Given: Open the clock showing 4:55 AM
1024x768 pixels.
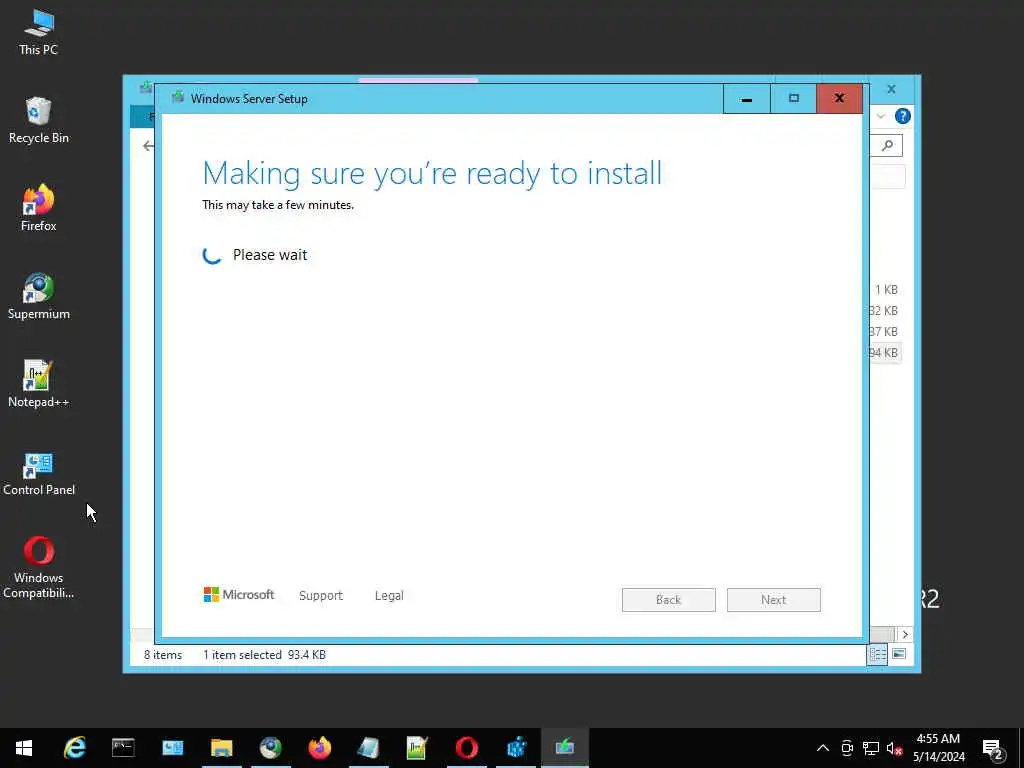Looking at the screenshot, I should coord(938,748).
